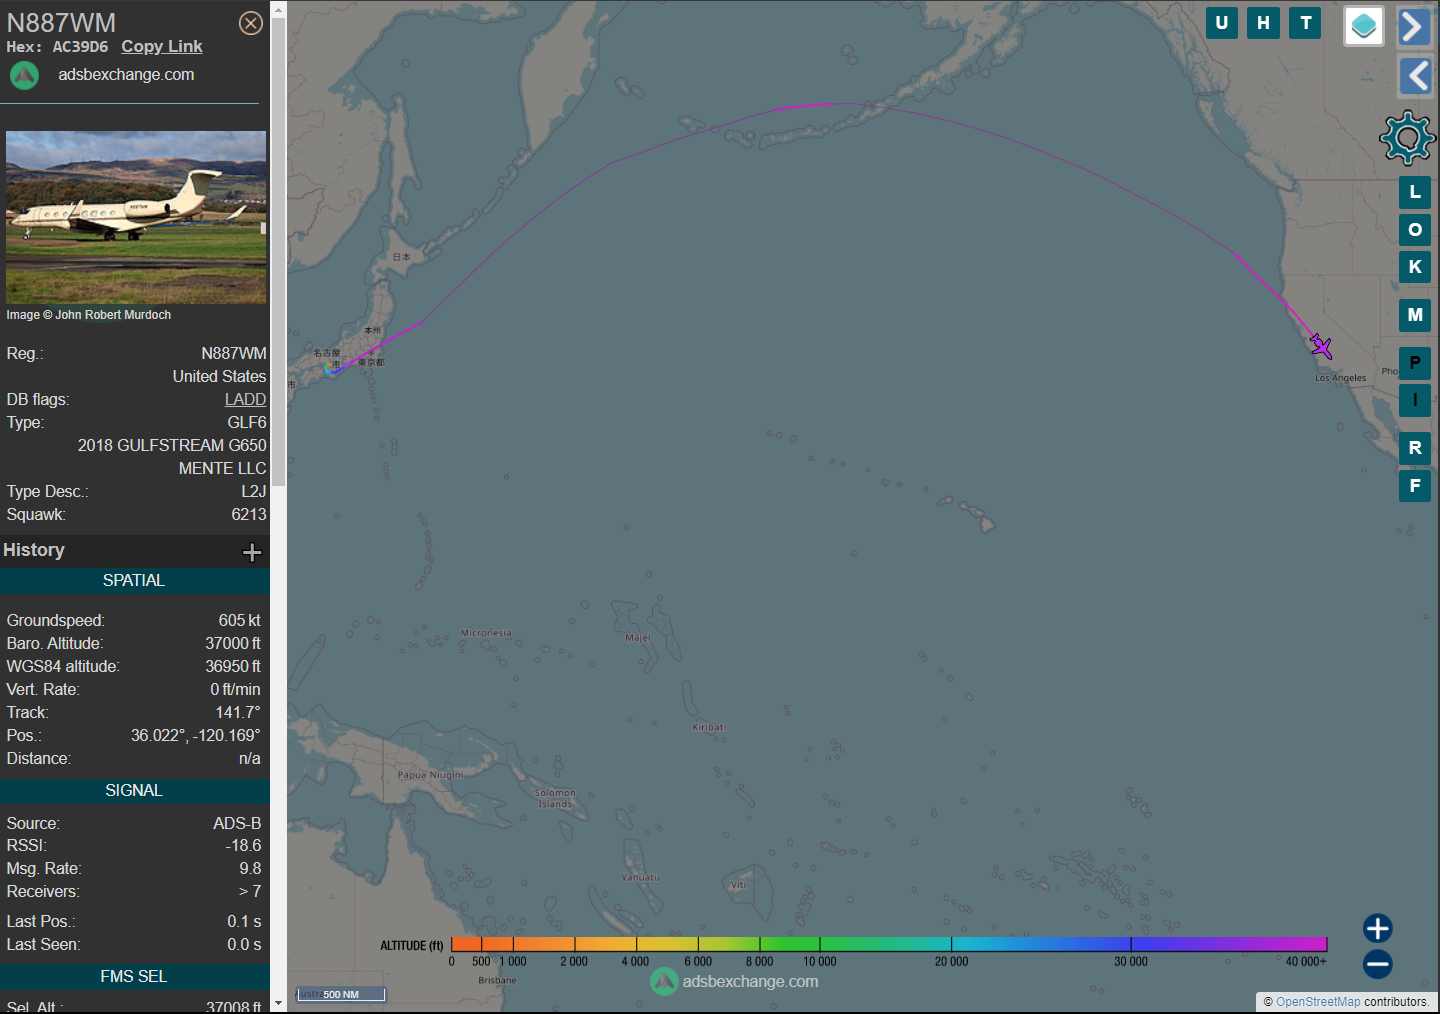Toggle the M map option button
This screenshot has width=1440, height=1014.
tap(1415, 315)
